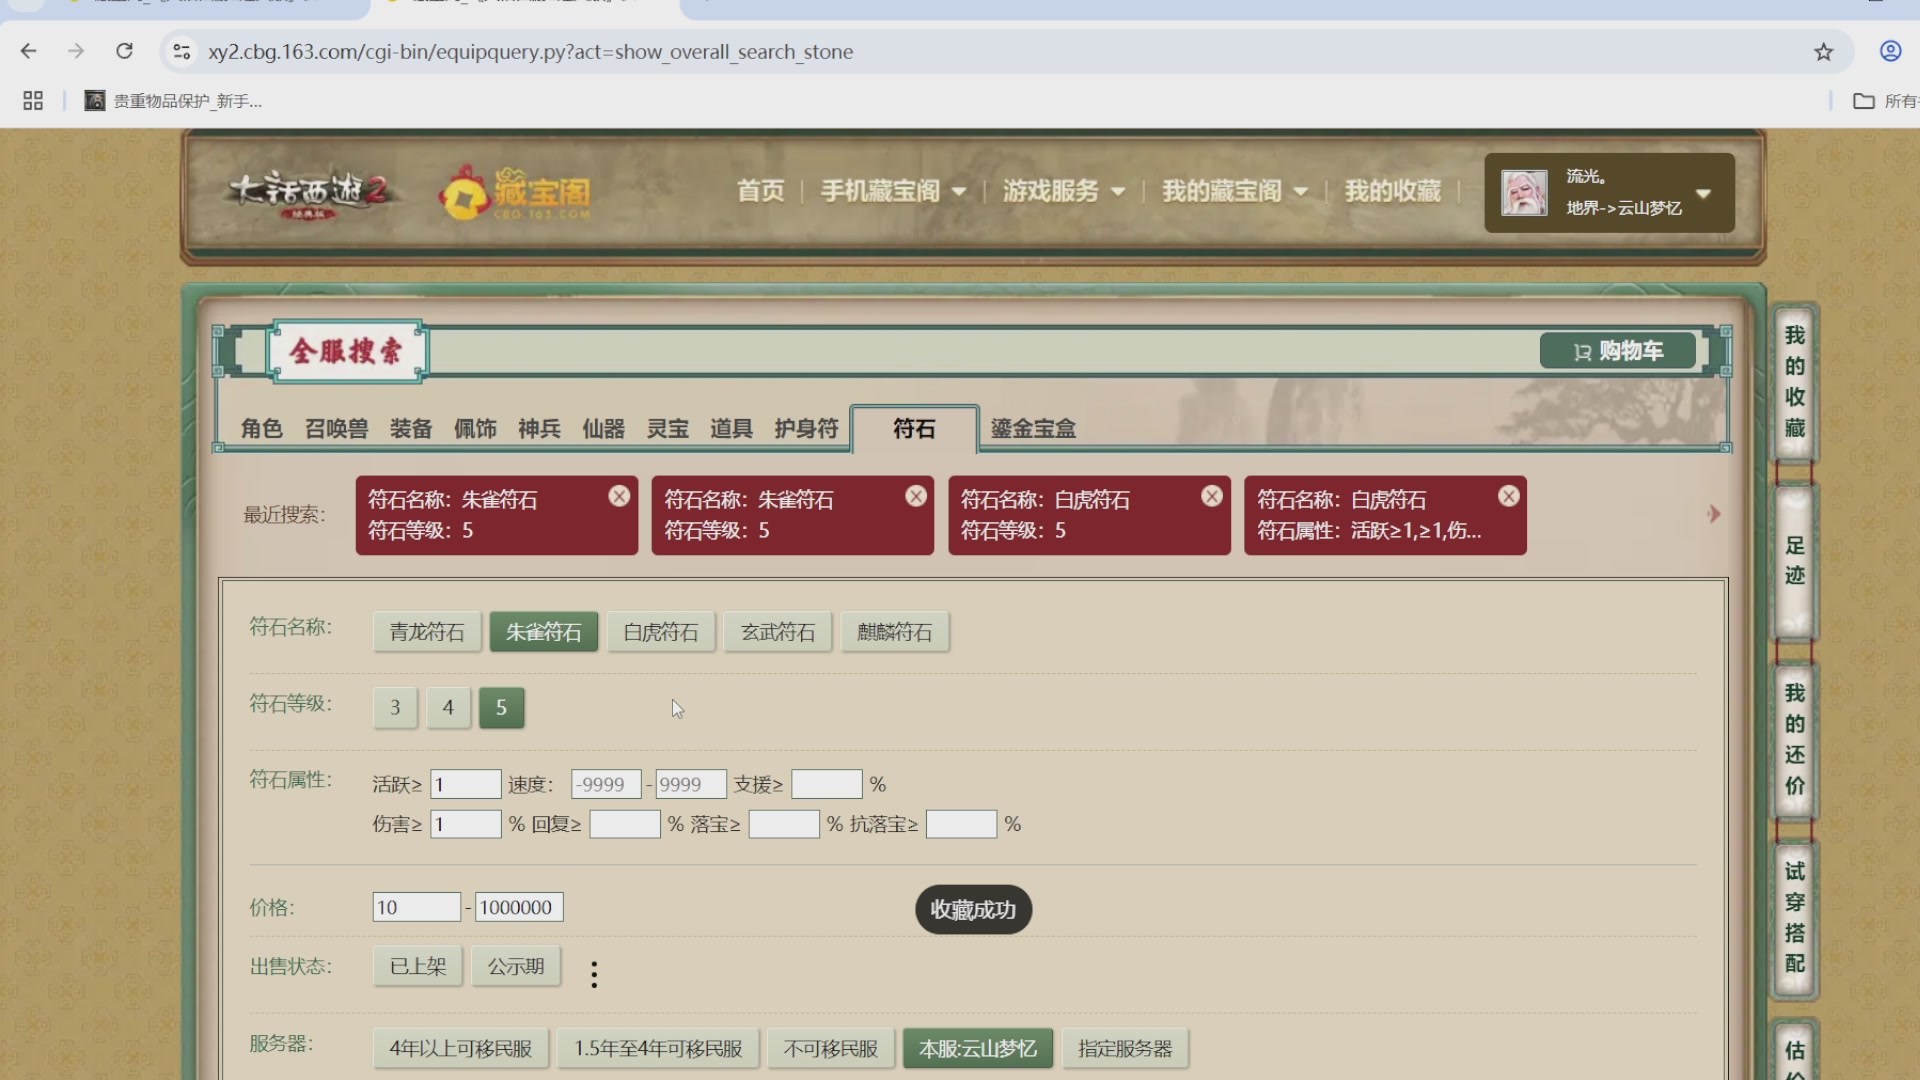
Task: Open the all bookmarks folder icon
Action: [1863, 101]
